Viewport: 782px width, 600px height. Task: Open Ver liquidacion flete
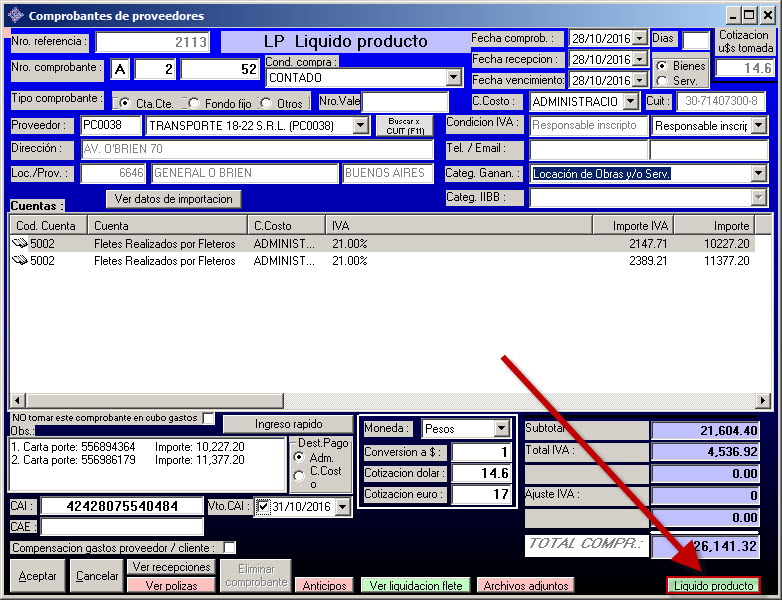point(414,585)
